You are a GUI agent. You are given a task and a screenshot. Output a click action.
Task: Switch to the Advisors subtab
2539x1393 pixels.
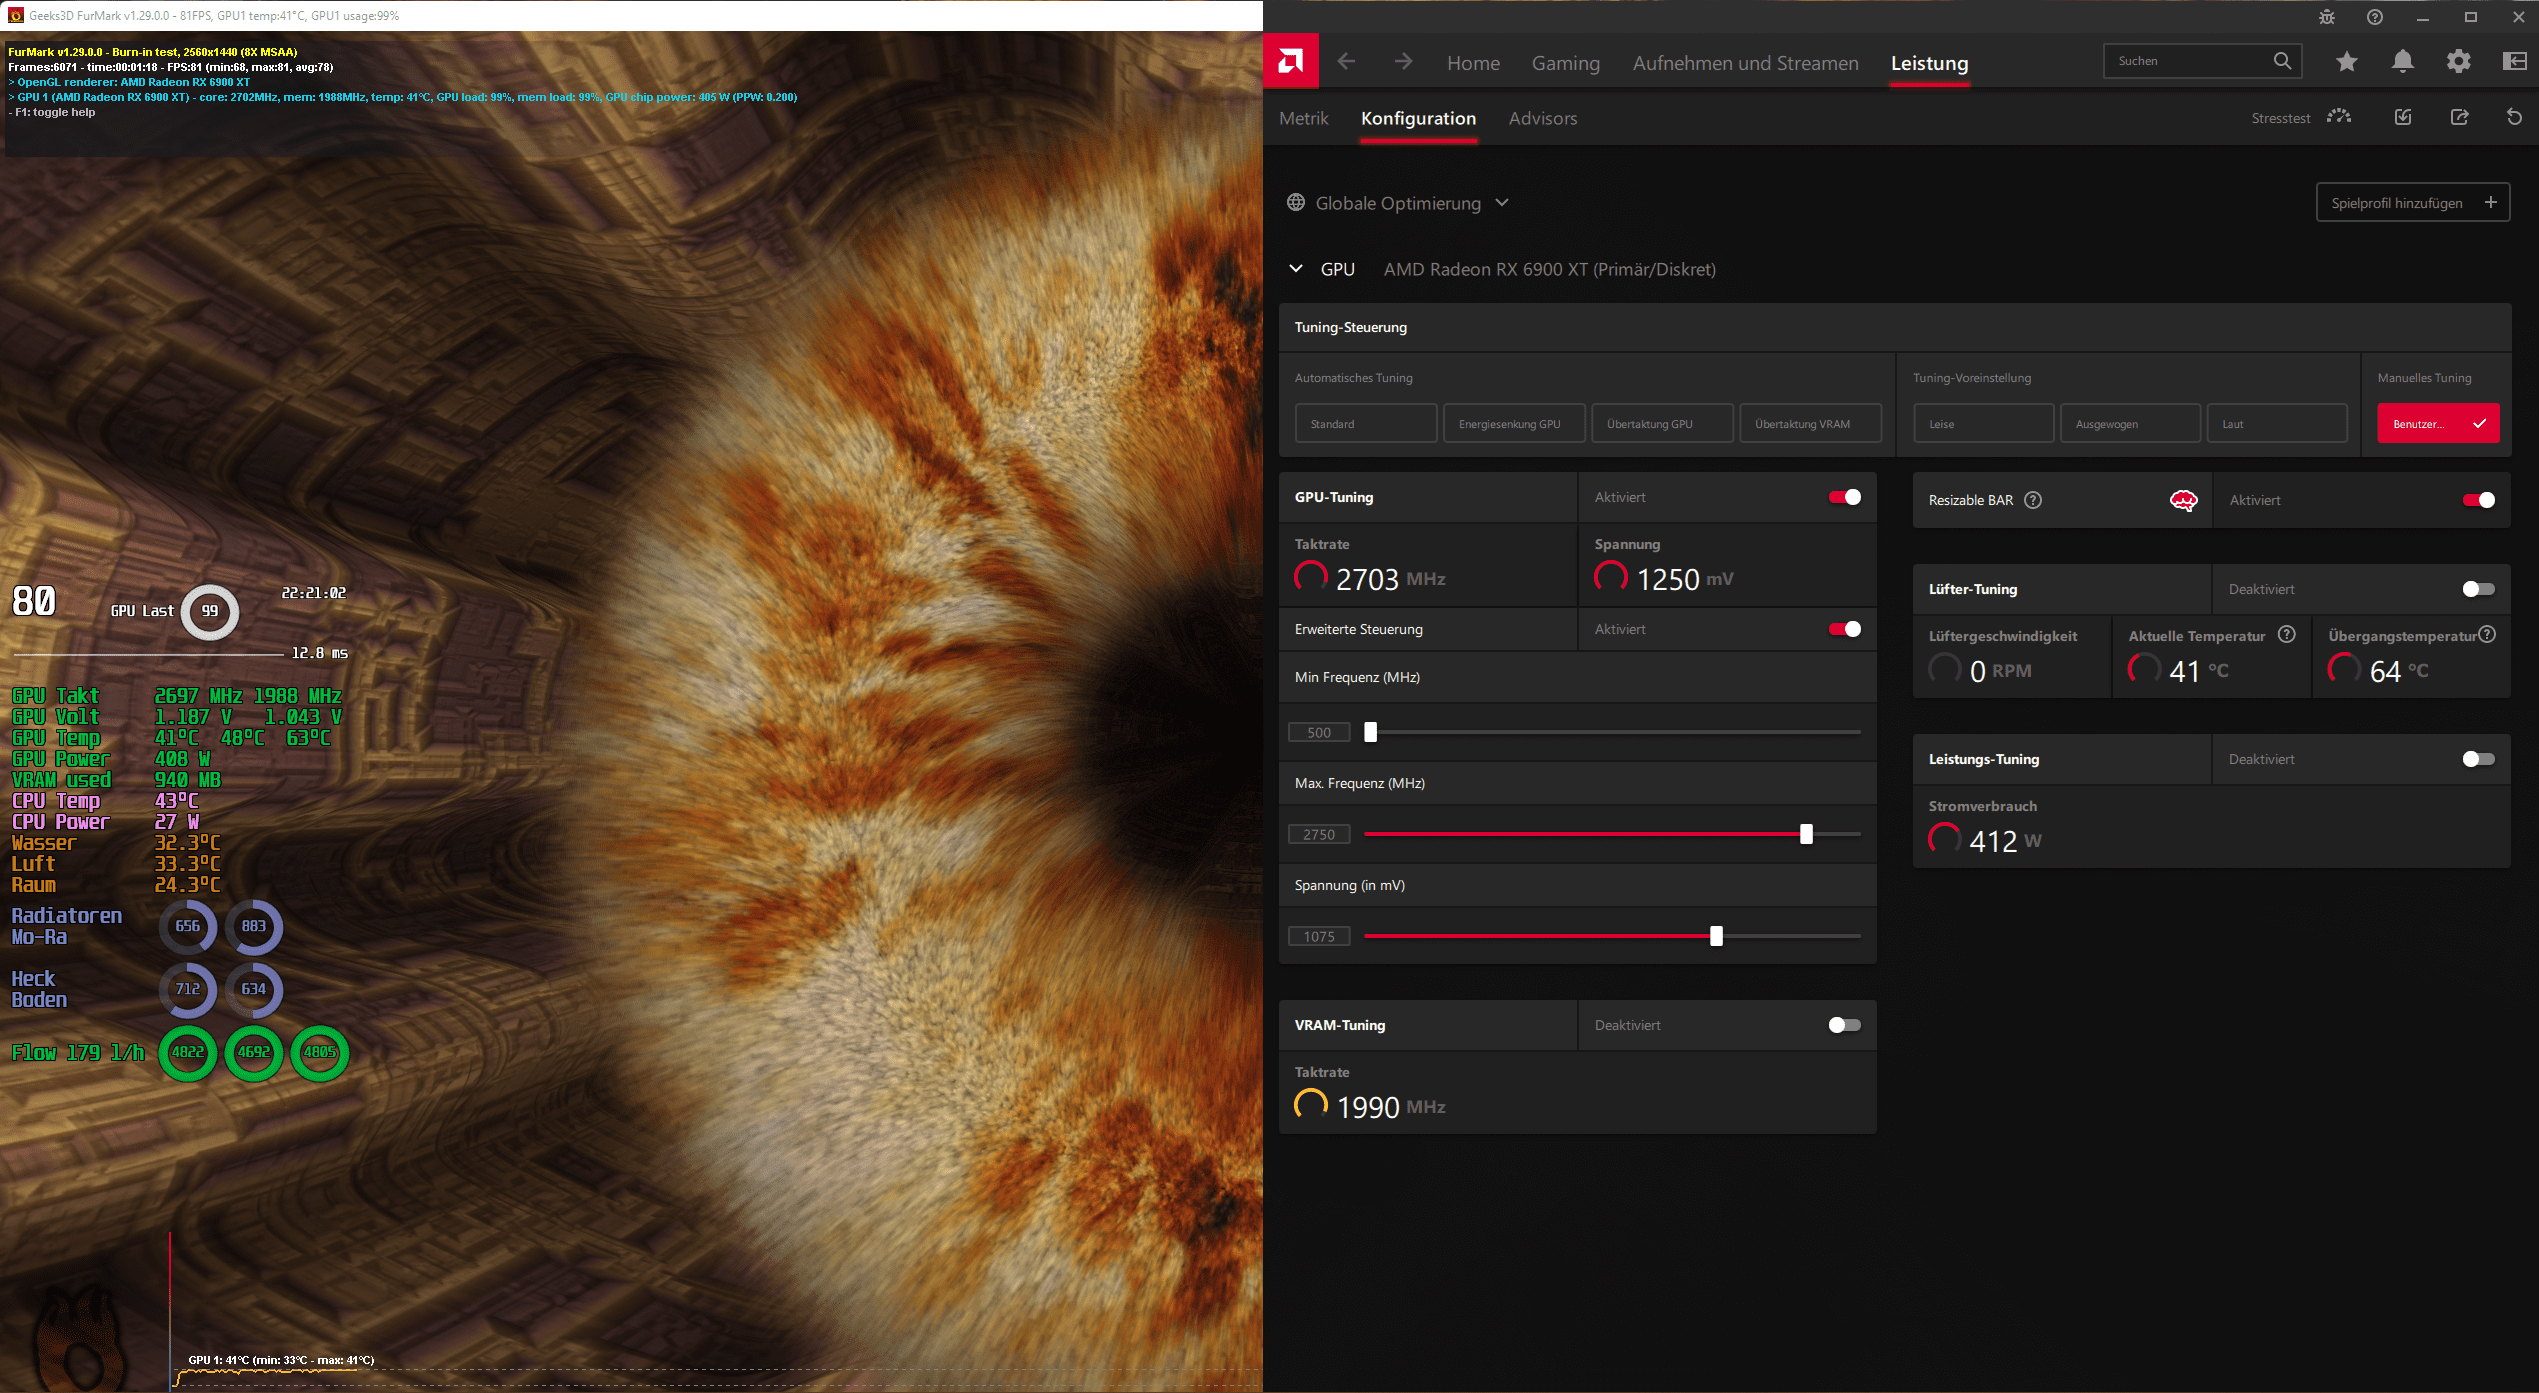(x=1543, y=118)
